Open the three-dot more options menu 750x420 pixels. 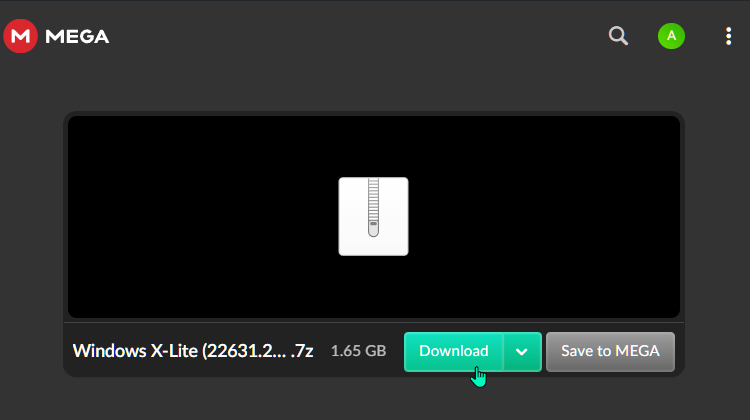click(x=728, y=36)
